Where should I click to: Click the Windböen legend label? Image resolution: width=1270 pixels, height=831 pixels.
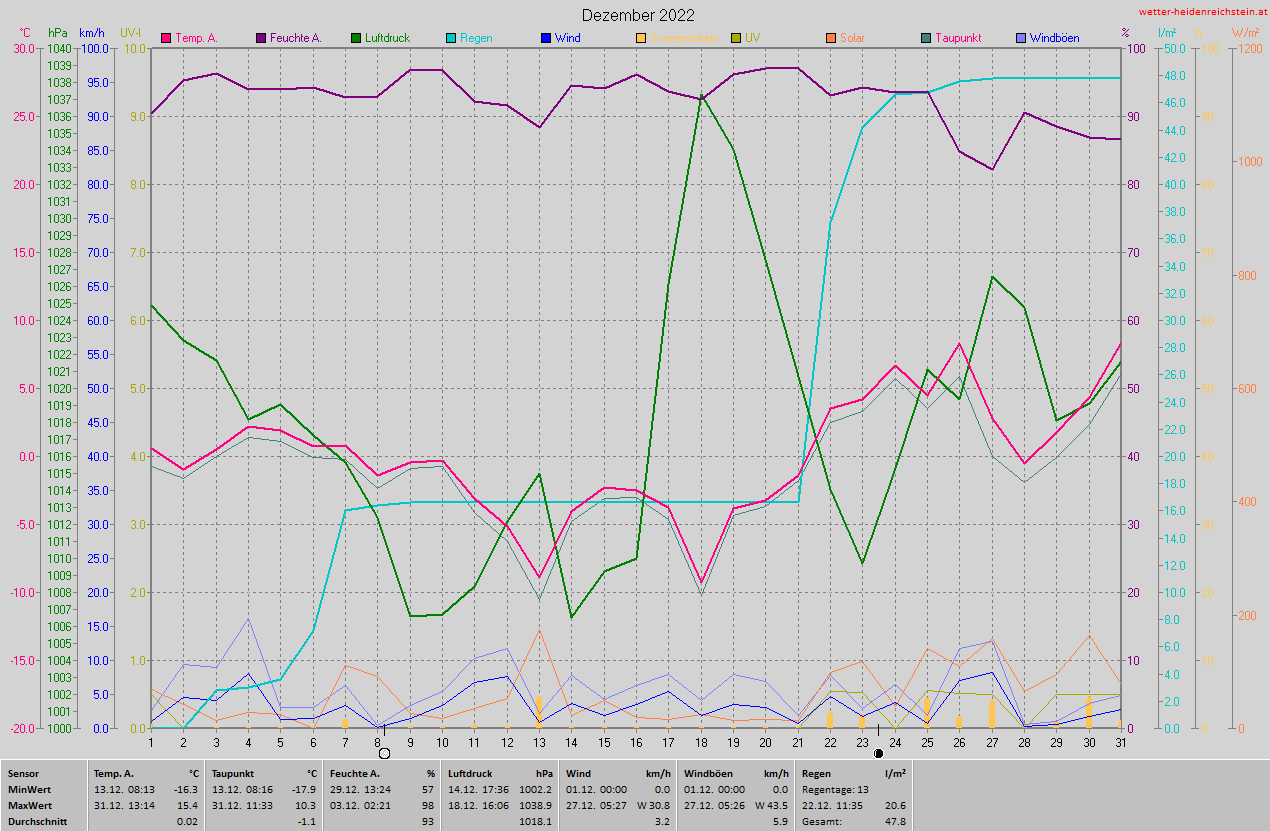1054,38
